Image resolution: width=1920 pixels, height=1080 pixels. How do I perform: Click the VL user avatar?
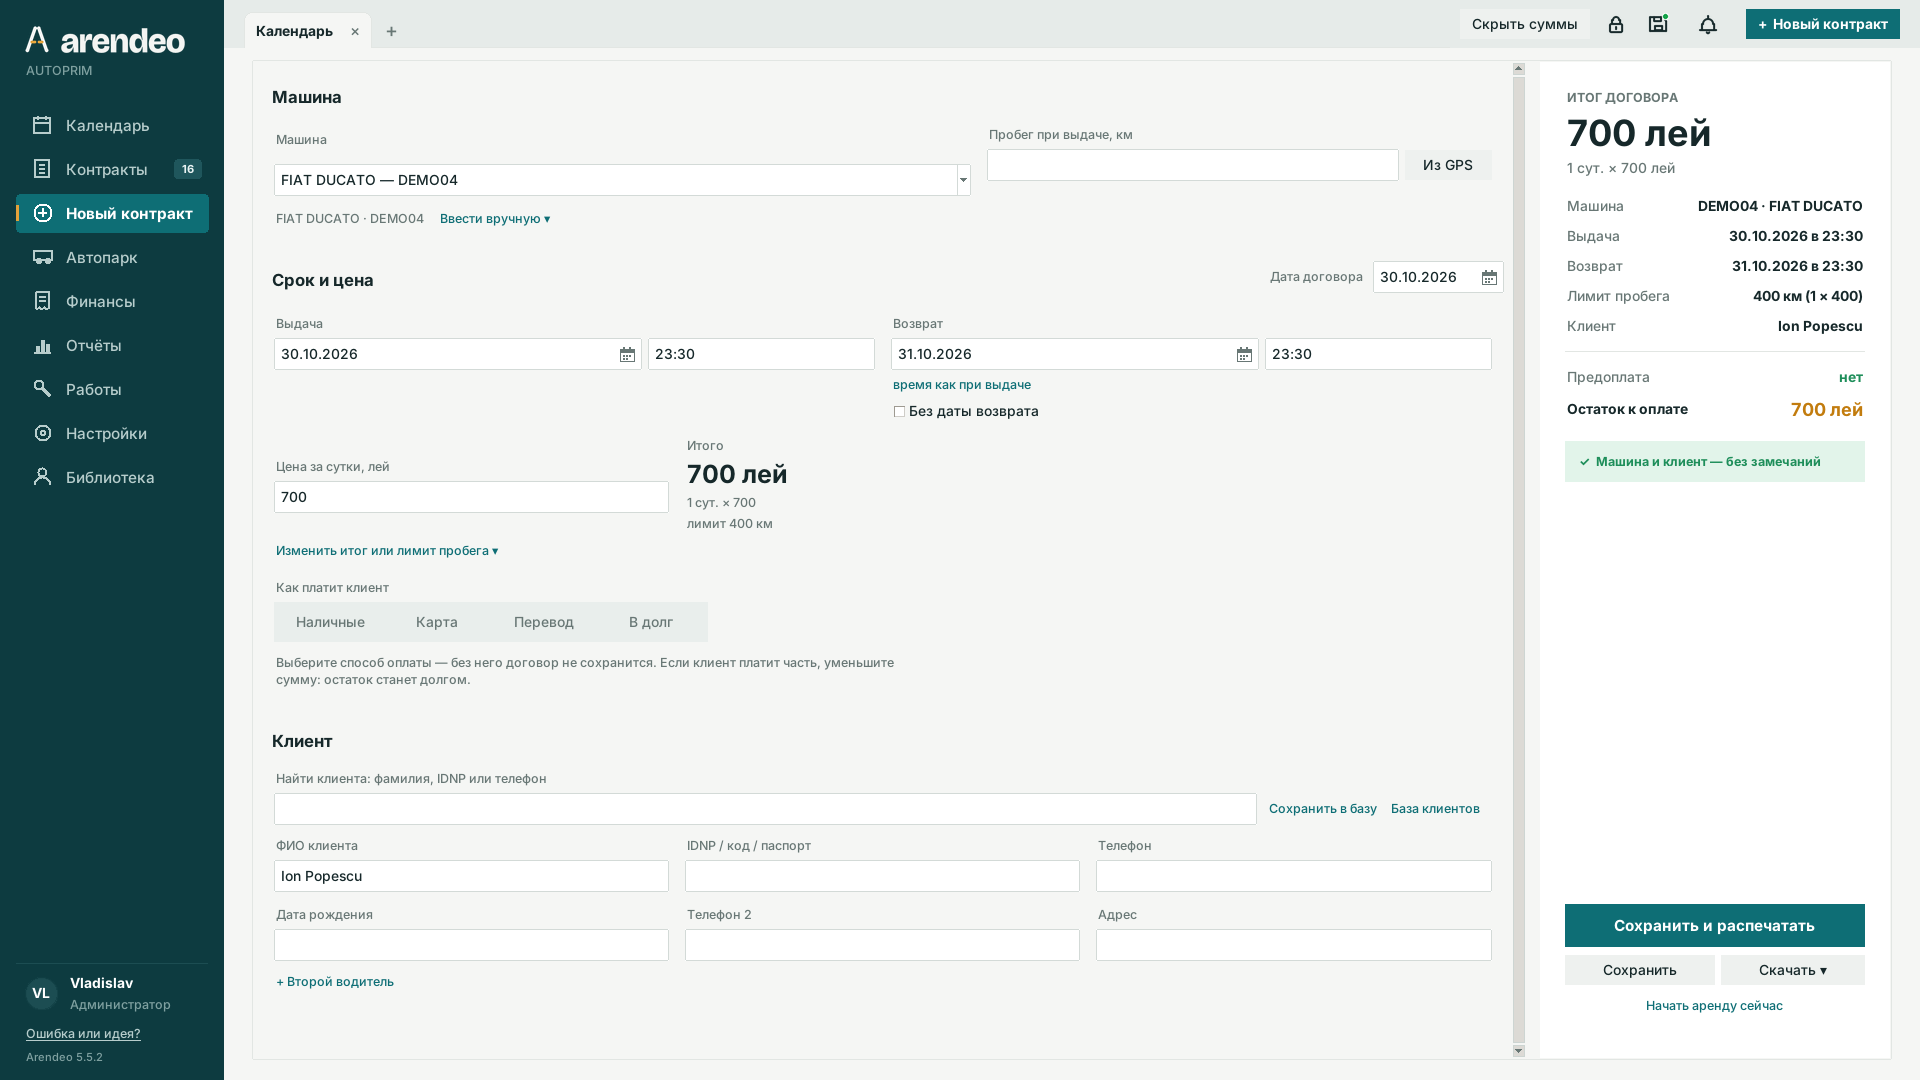pos(41,993)
